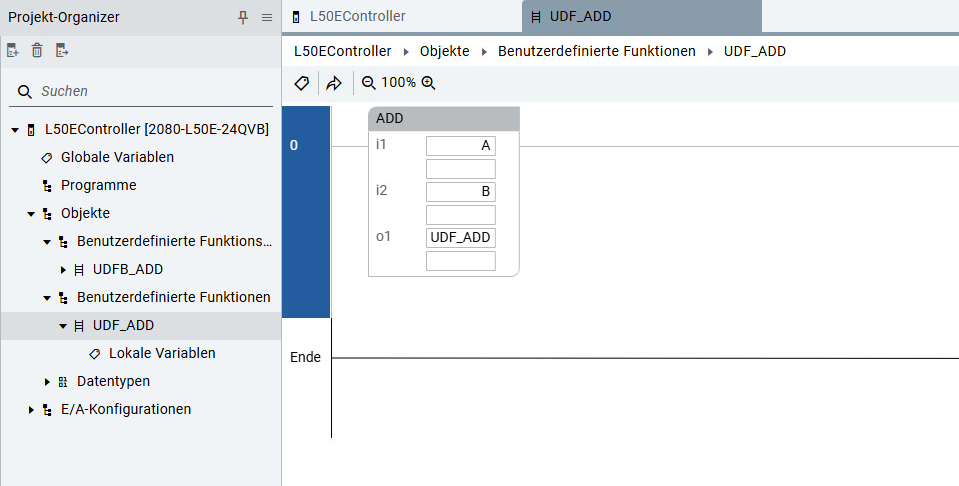Expand the Datentypen node
The image size is (959, 486).
tap(47, 382)
